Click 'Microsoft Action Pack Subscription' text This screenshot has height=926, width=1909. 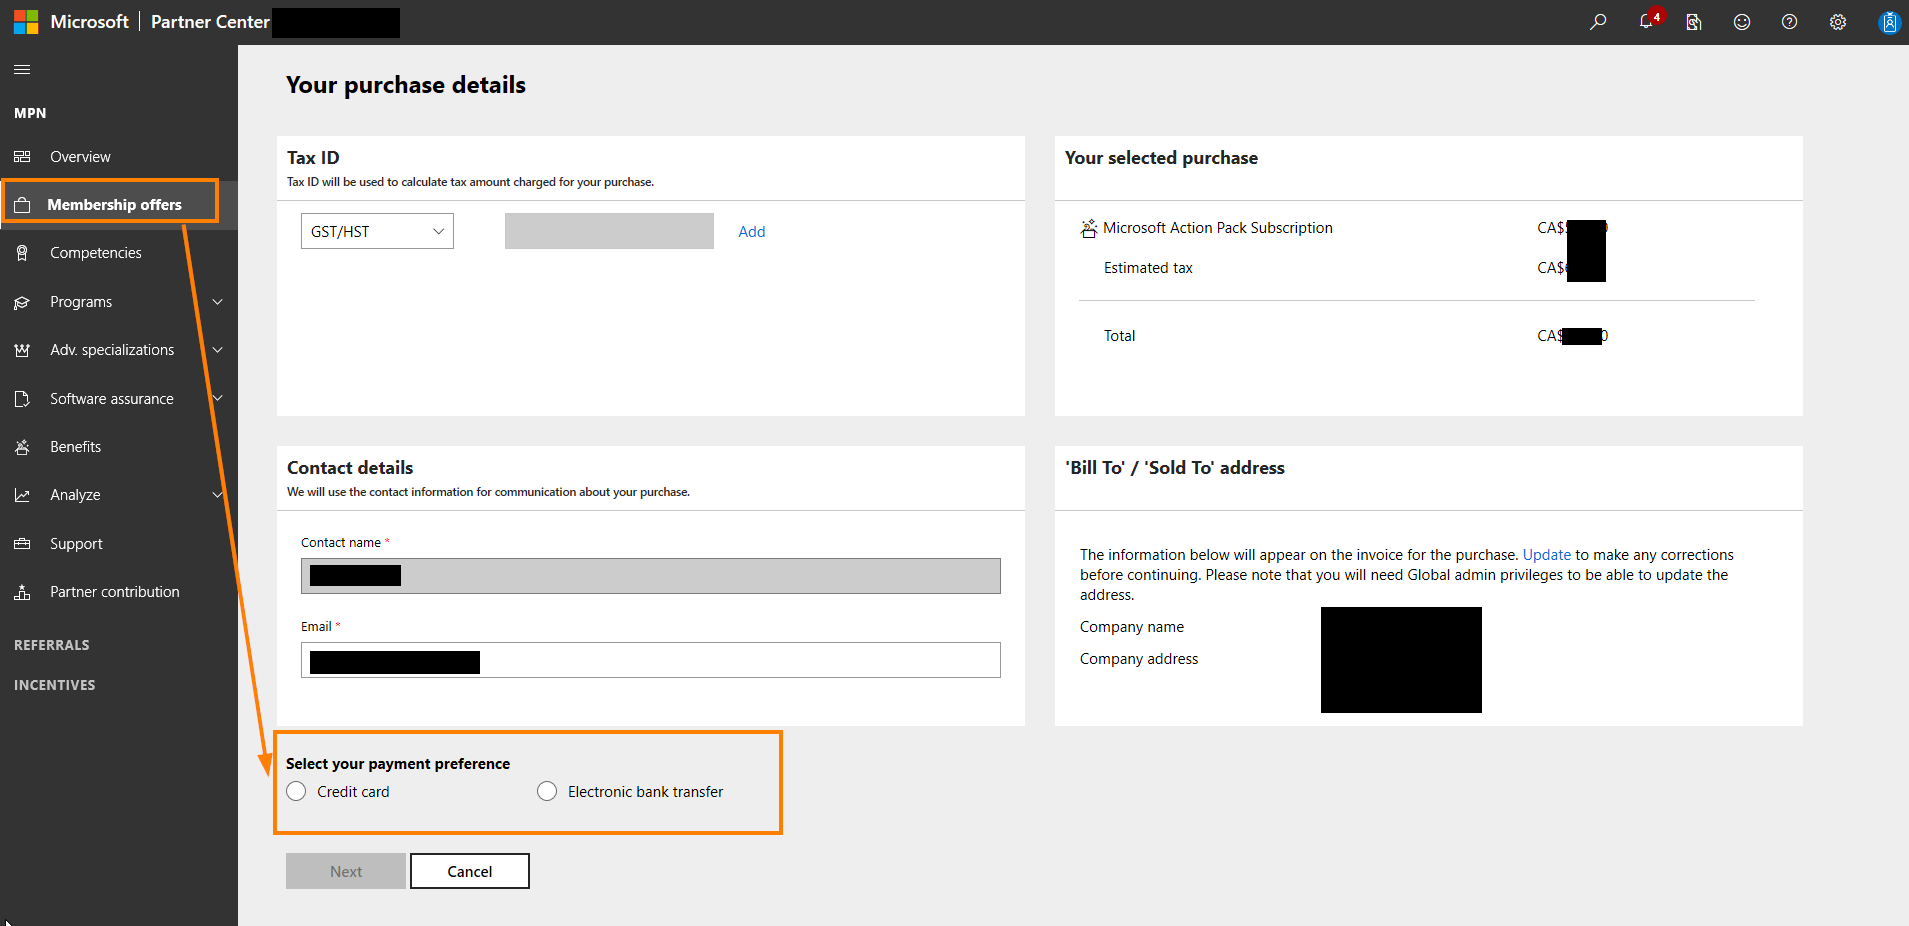pyautogui.click(x=1218, y=228)
